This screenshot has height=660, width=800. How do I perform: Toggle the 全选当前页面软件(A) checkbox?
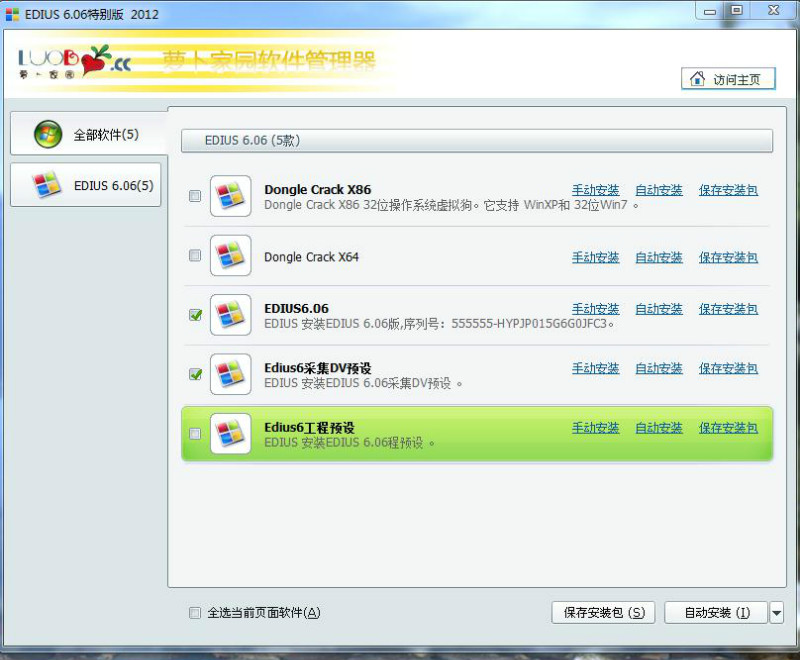(x=195, y=613)
